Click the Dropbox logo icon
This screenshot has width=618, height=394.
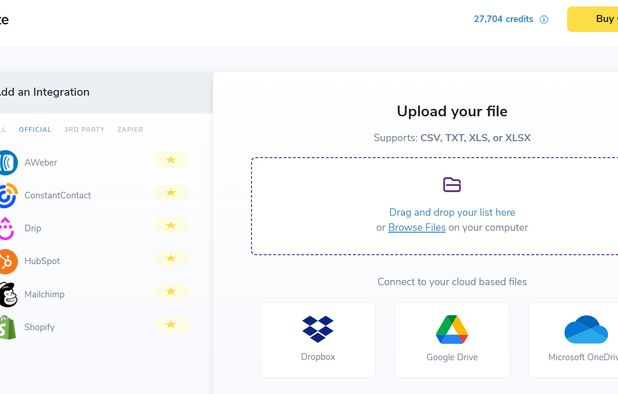318,329
